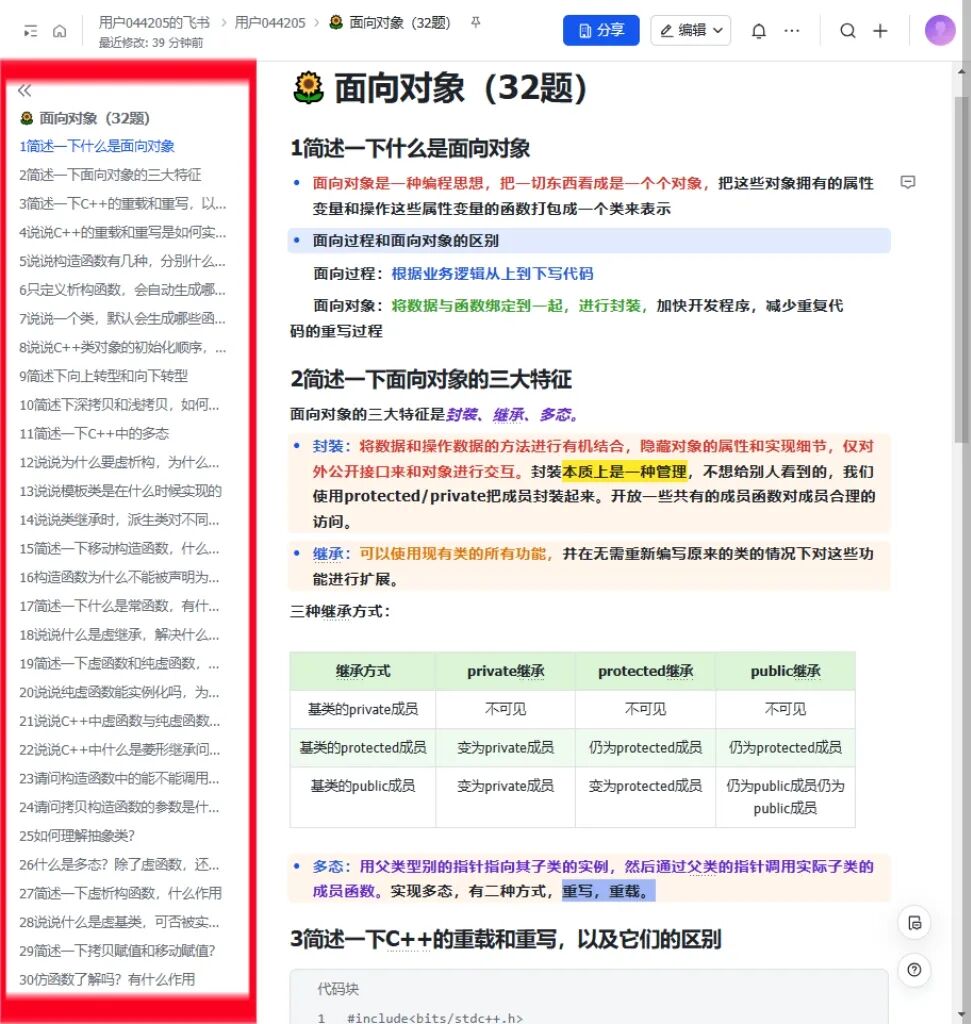
Task: Jump to outline item 9简述下向上转型和向下转型
Action: 103,376
